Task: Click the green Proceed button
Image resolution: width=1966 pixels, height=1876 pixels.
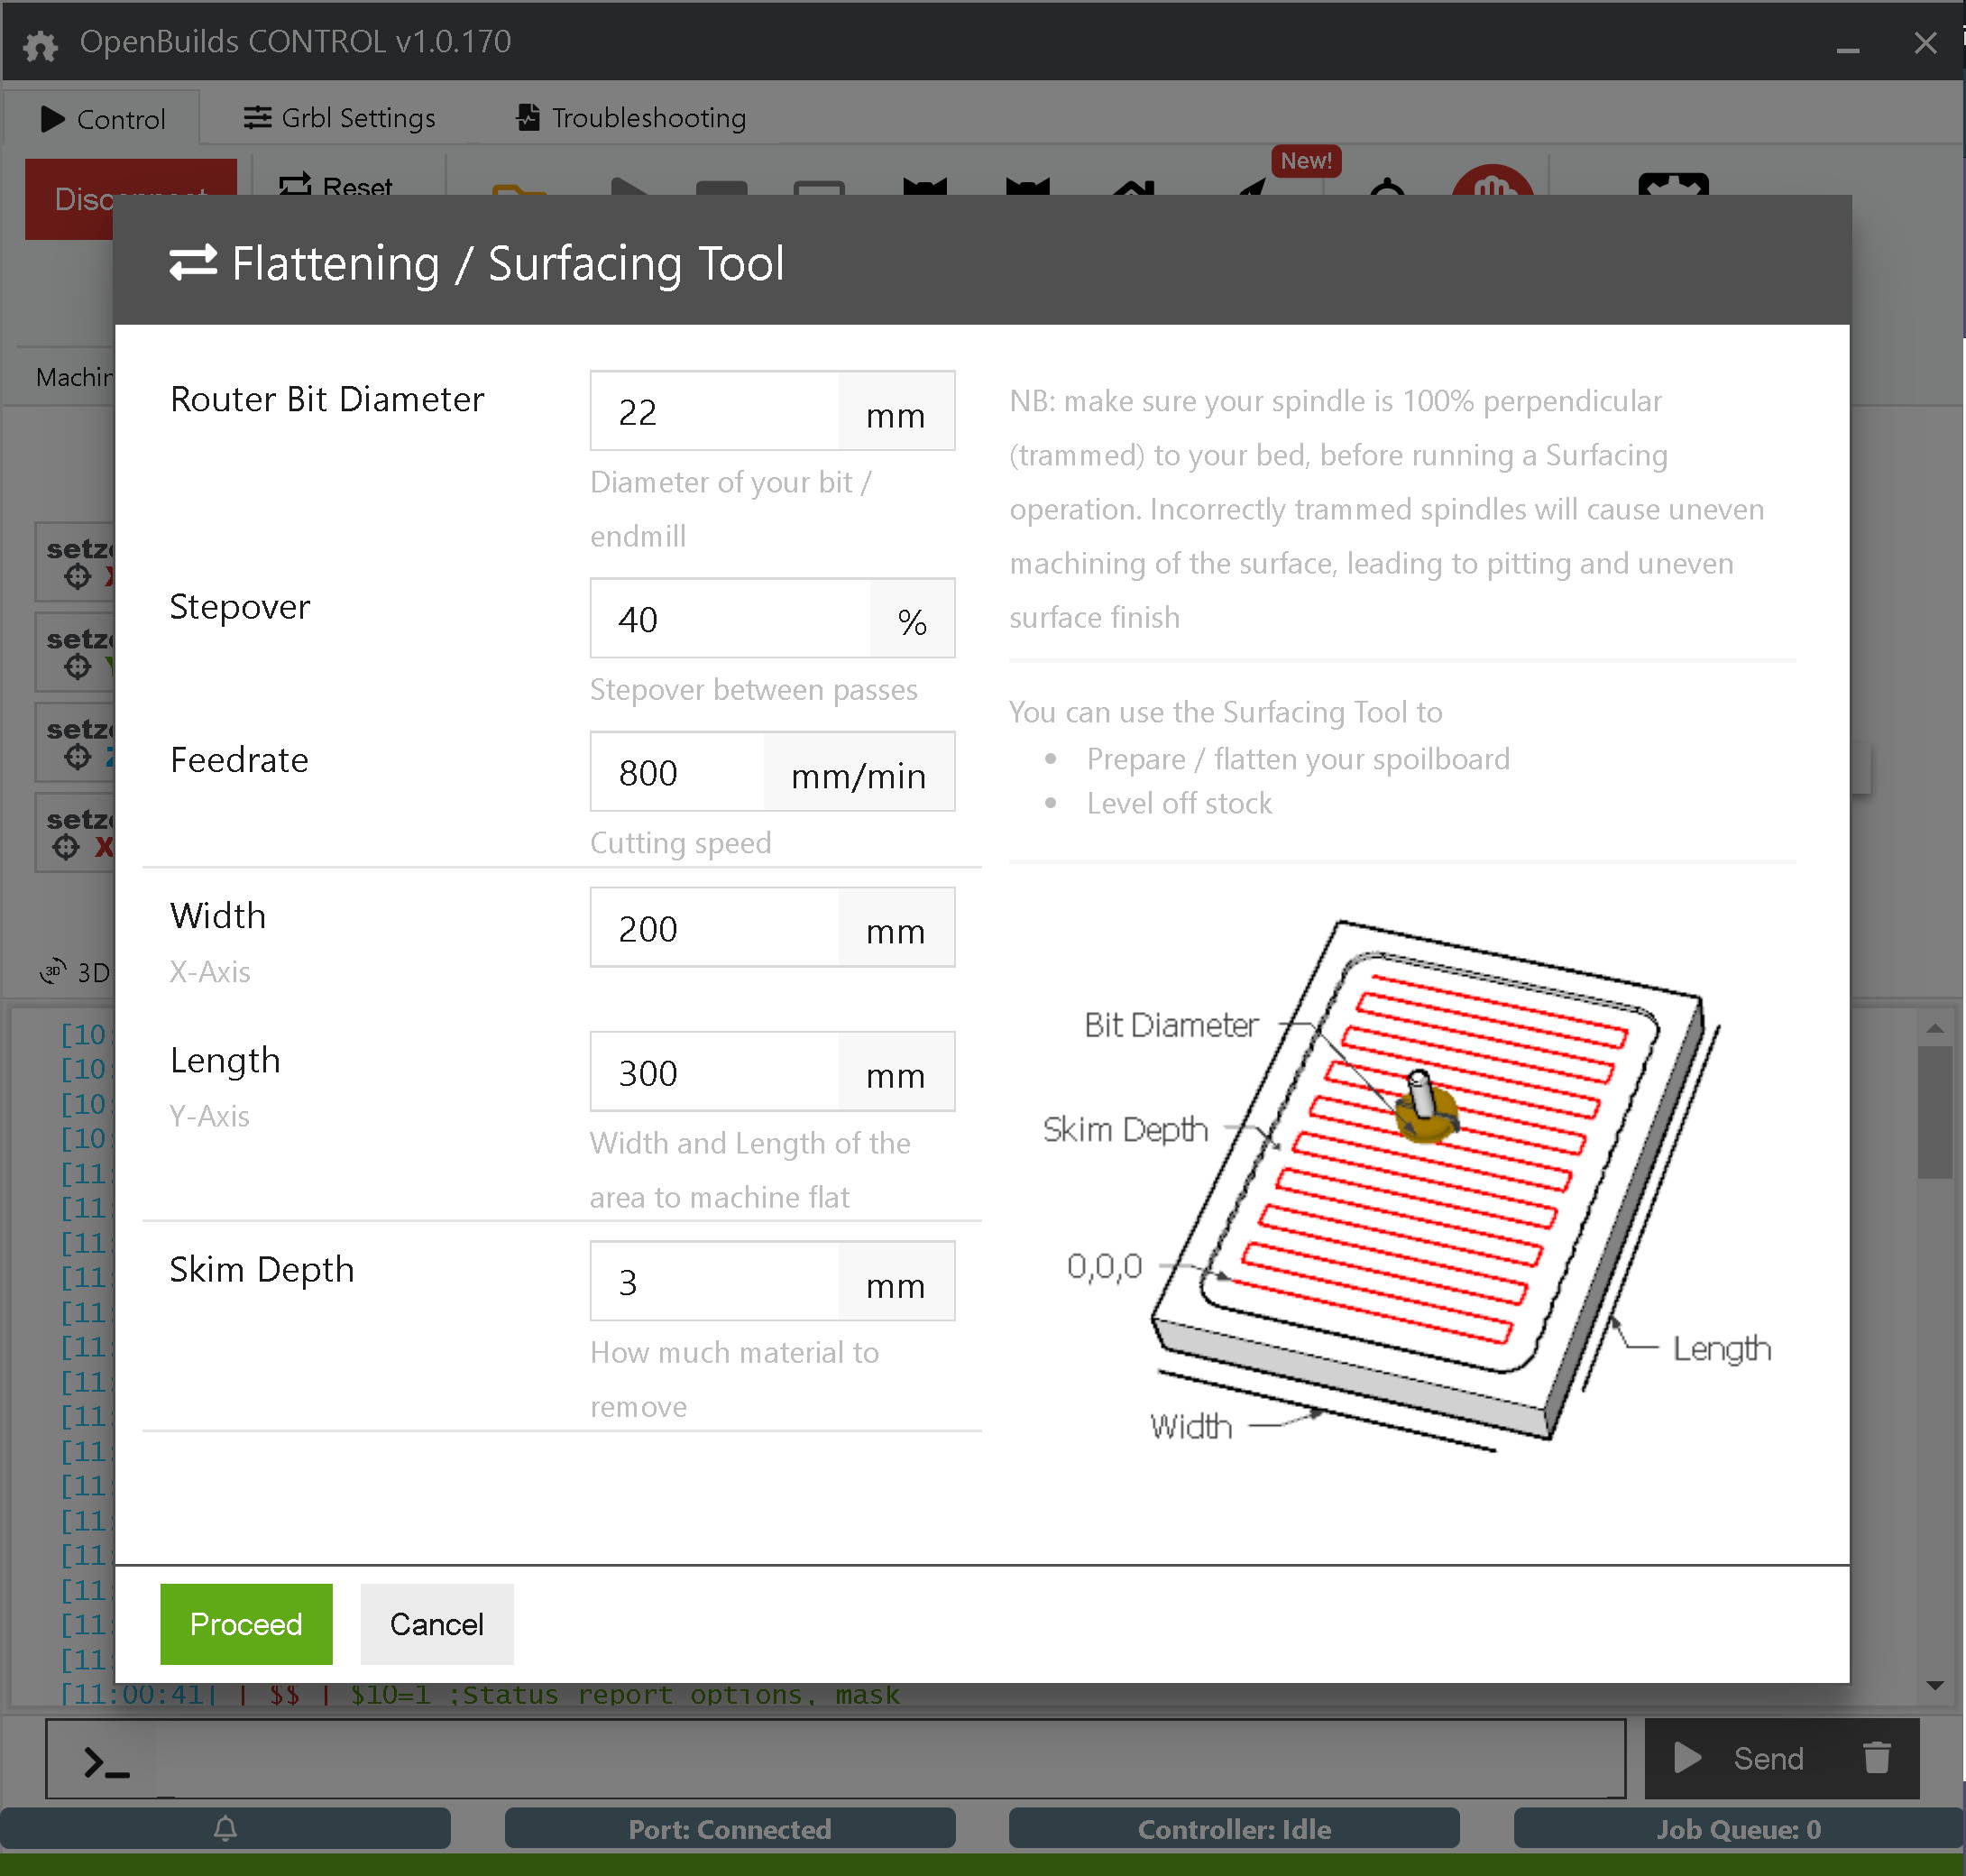Action: [x=246, y=1624]
